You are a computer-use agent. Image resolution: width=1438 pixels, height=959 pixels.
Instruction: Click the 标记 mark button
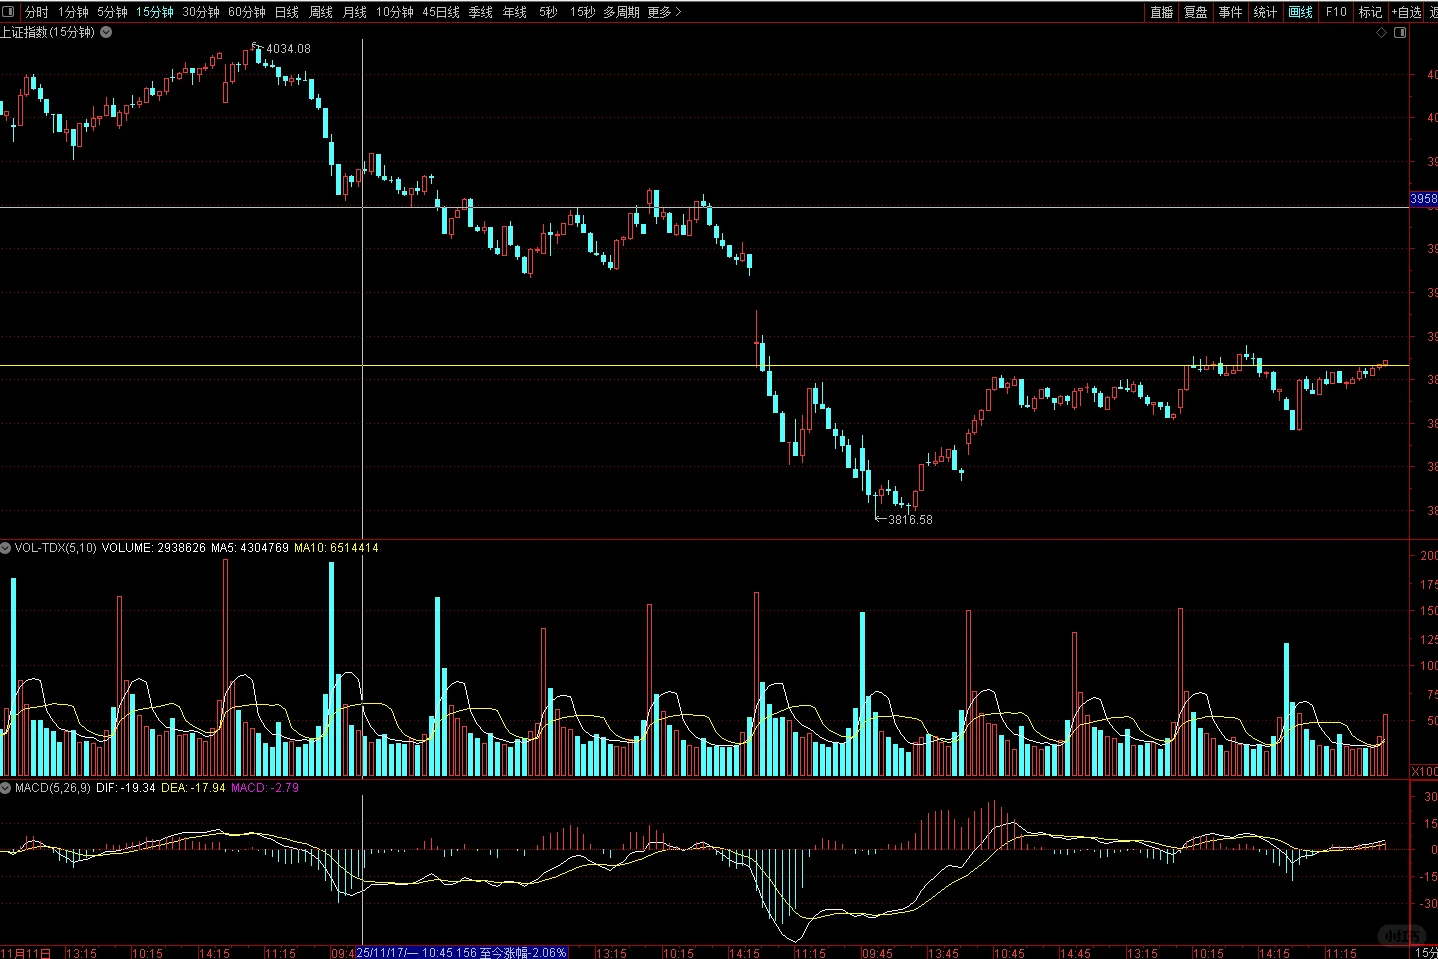pyautogui.click(x=1371, y=12)
